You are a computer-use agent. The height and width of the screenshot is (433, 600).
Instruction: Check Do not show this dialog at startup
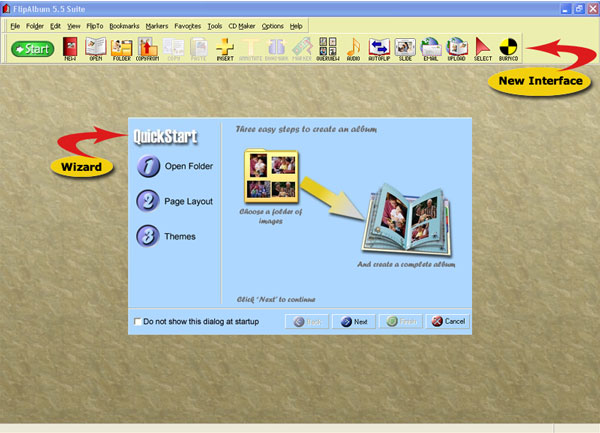coord(137,321)
